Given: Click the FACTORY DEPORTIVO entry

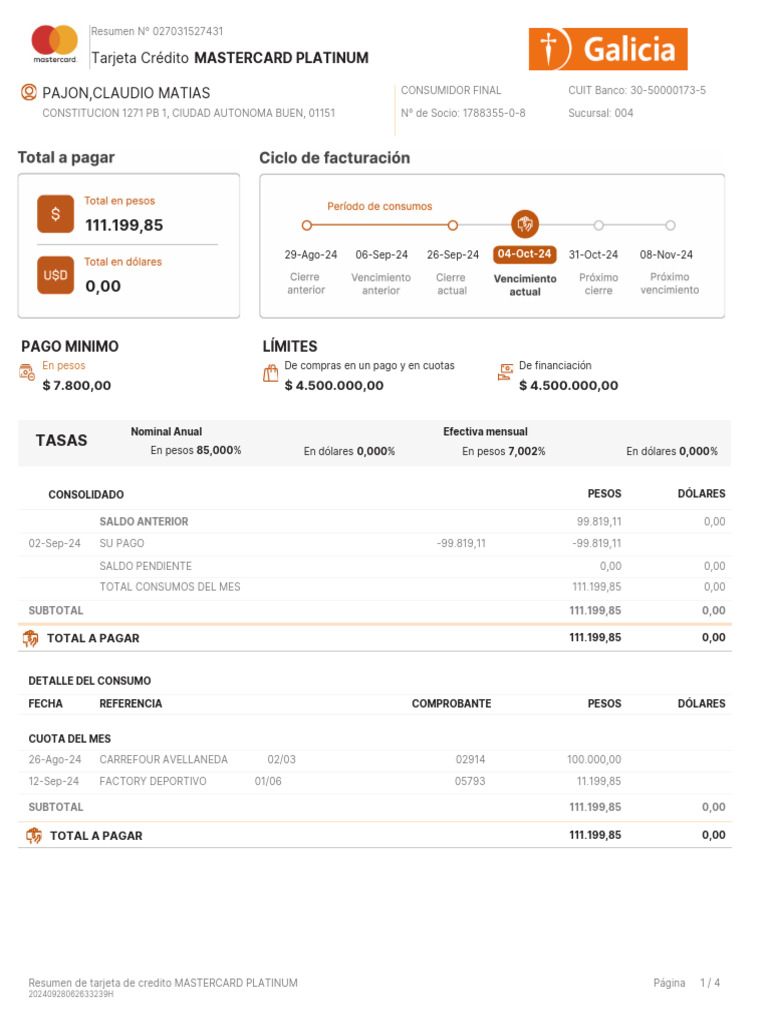Looking at the screenshot, I should [x=153, y=781].
